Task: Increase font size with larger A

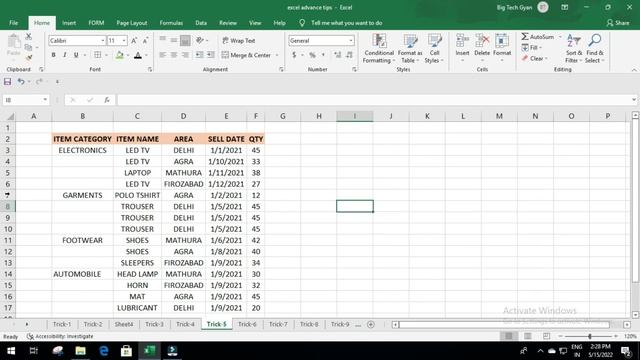Action: 134,40
